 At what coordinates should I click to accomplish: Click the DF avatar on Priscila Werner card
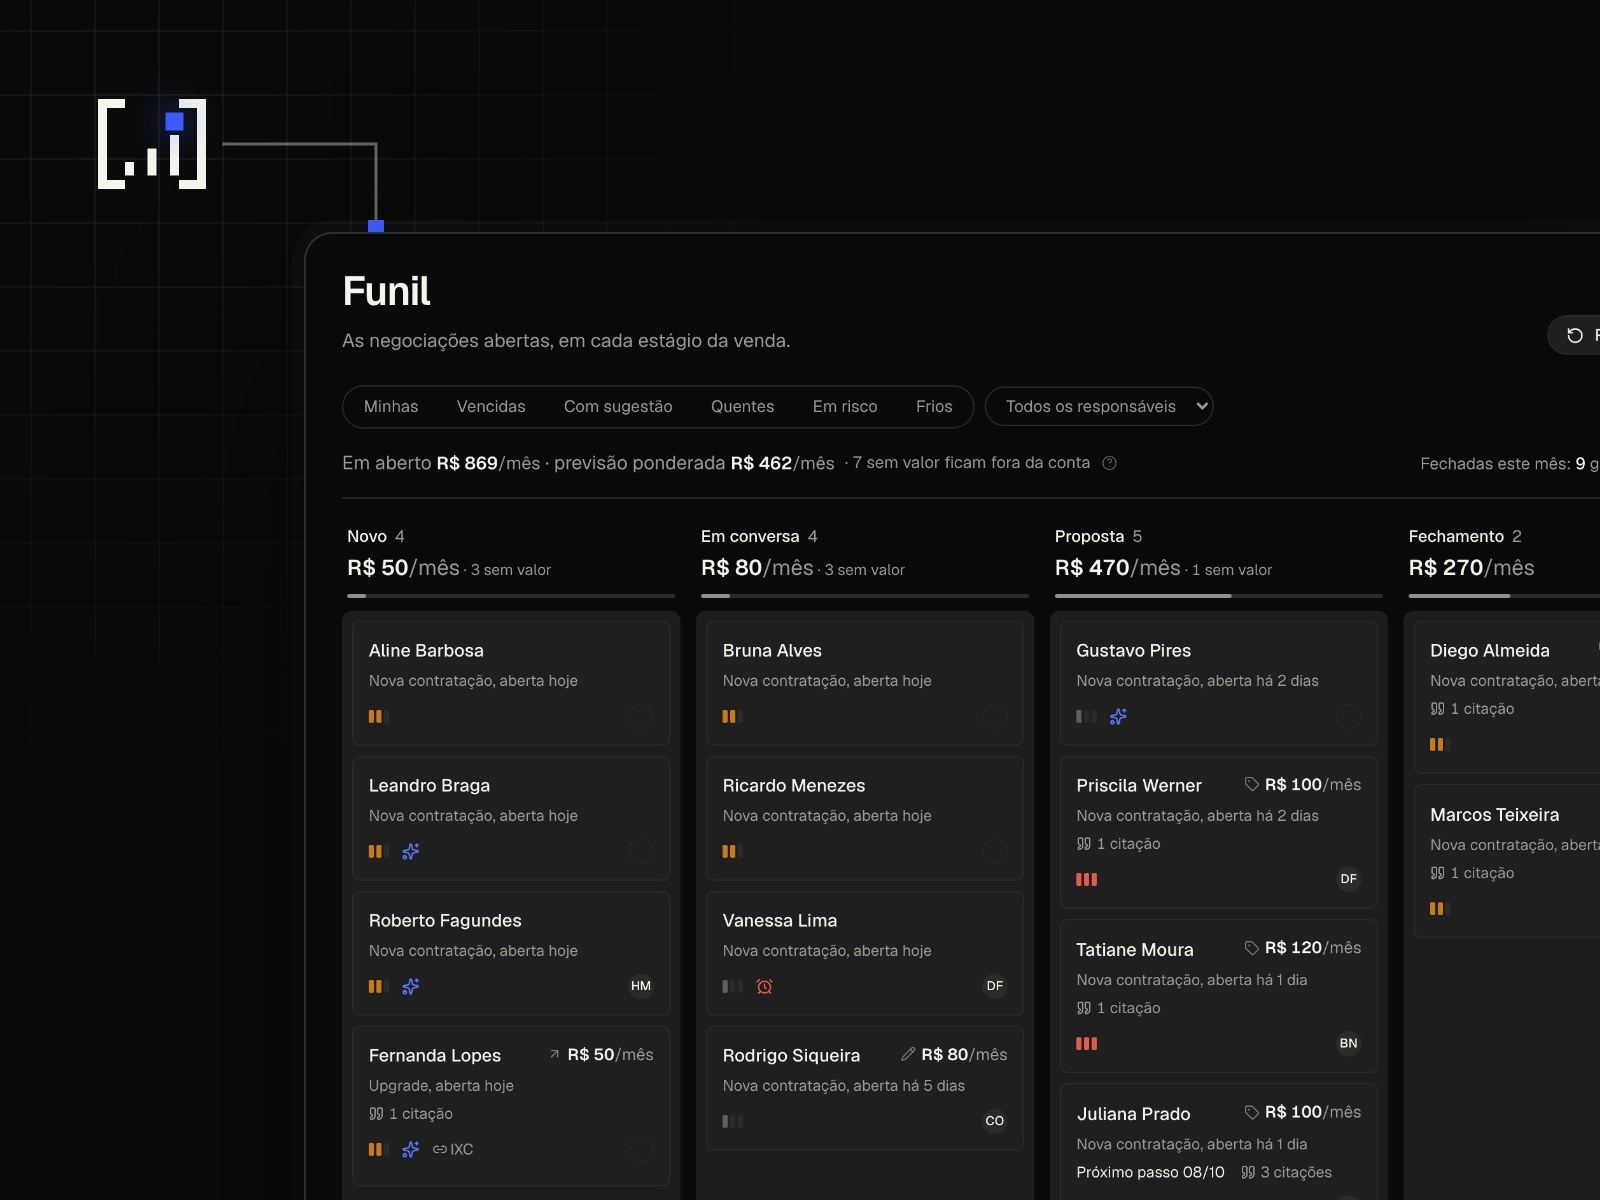click(x=1349, y=879)
